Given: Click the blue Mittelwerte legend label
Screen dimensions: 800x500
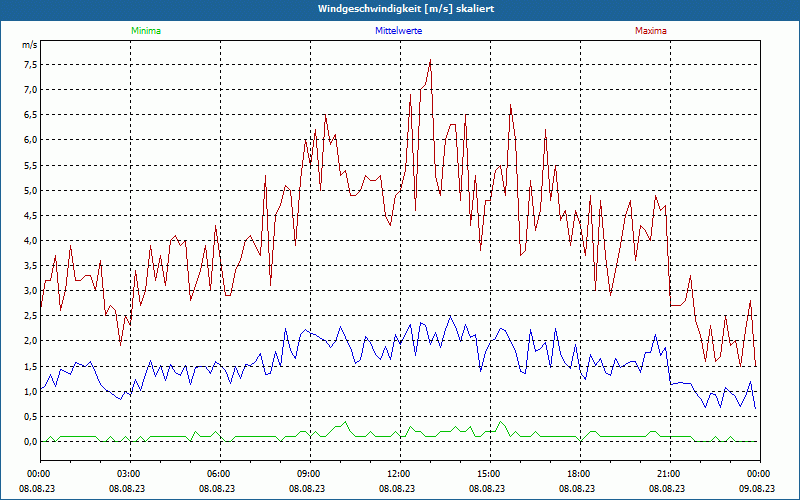Looking at the screenshot, I should (x=398, y=31).
